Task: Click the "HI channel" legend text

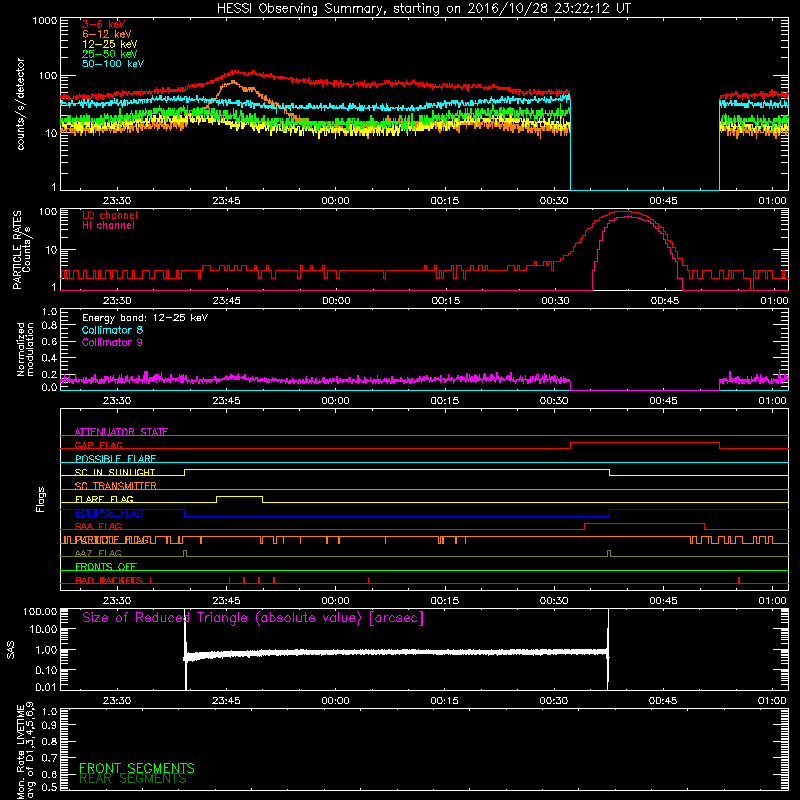Action: coord(109,226)
